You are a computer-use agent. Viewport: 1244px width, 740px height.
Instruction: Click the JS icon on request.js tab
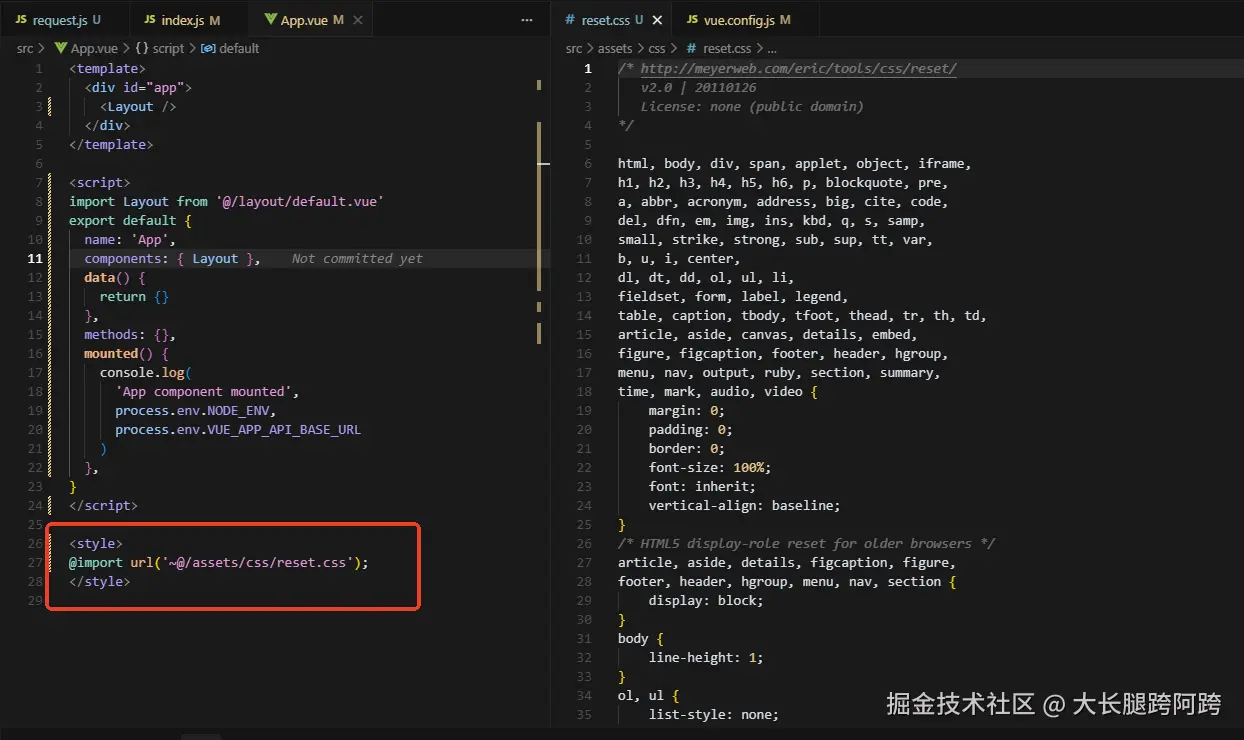[21, 20]
